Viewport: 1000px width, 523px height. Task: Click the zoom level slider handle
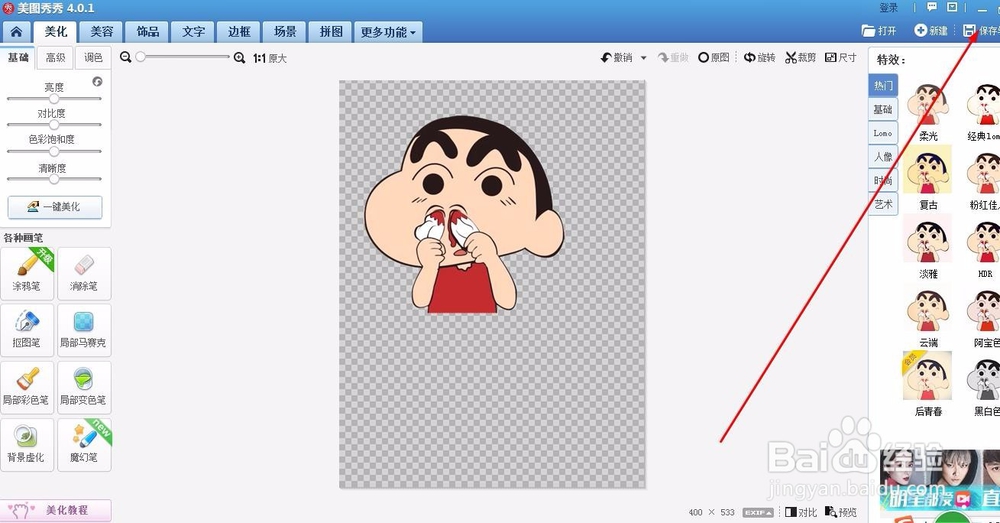click(x=141, y=57)
